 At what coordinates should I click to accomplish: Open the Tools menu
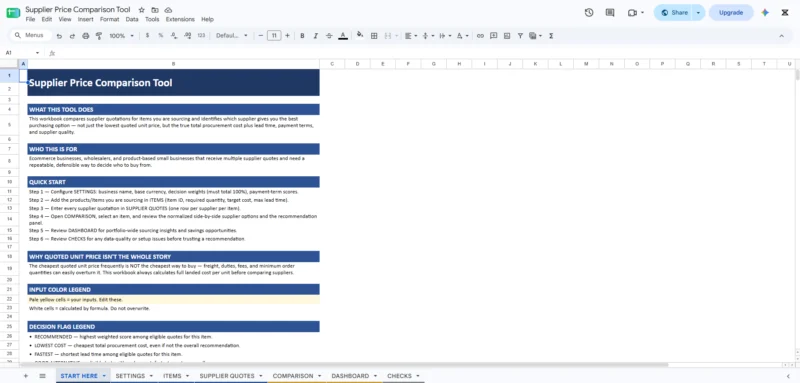[x=152, y=19]
